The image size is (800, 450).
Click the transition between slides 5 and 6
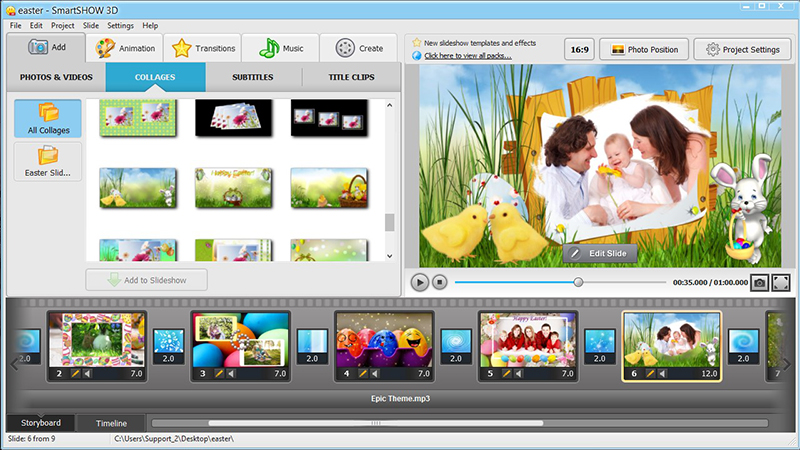pyautogui.click(x=599, y=346)
